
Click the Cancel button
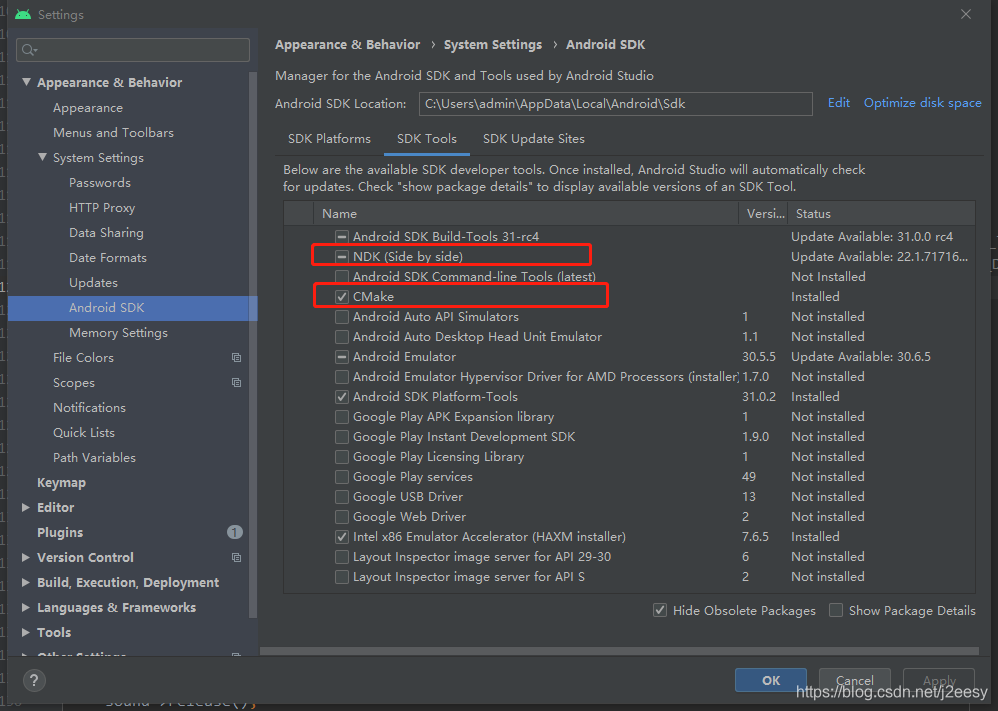[x=854, y=680]
